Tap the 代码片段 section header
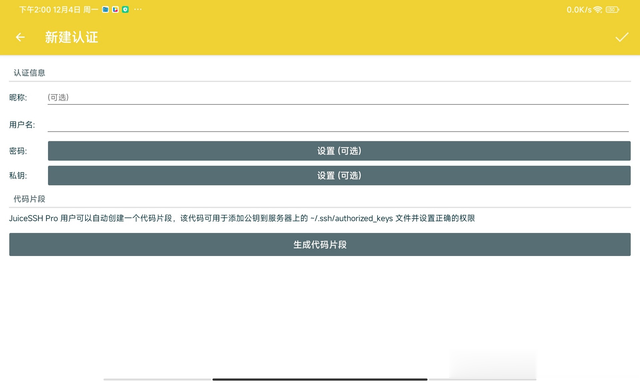This screenshot has width=640, height=384. [x=29, y=199]
